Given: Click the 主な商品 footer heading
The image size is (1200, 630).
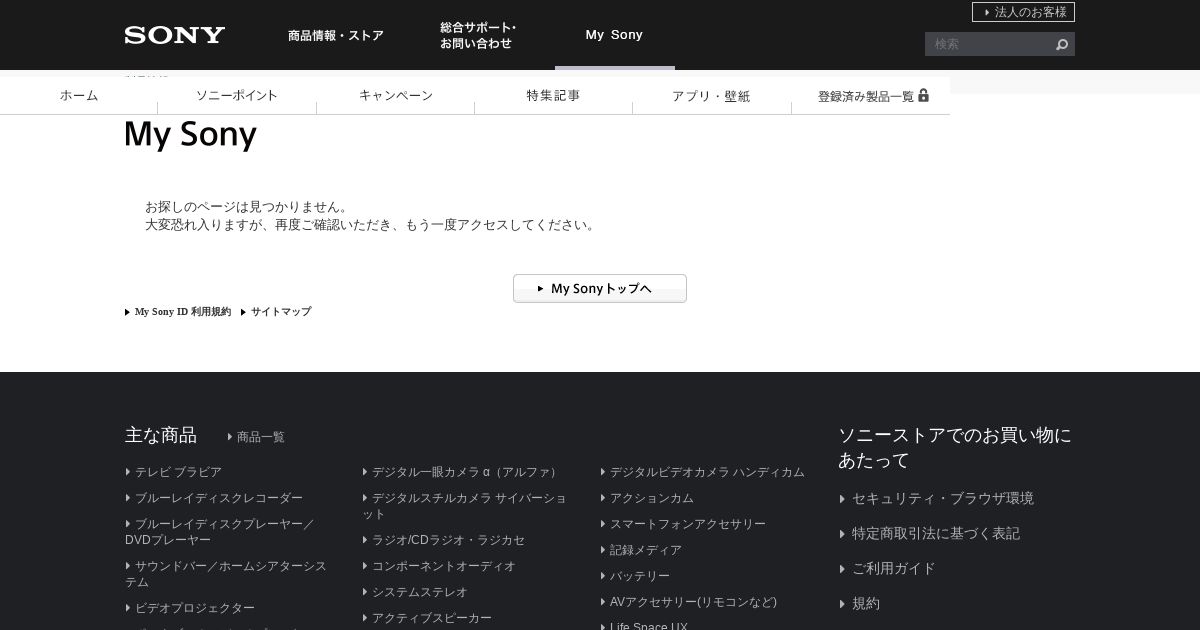Looking at the screenshot, I should pyautogui.click(x=161, y=435).
